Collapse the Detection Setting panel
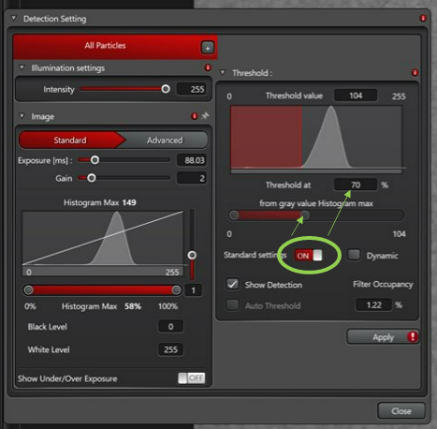Viewport: 437px width, 429px height. [14, 18]
